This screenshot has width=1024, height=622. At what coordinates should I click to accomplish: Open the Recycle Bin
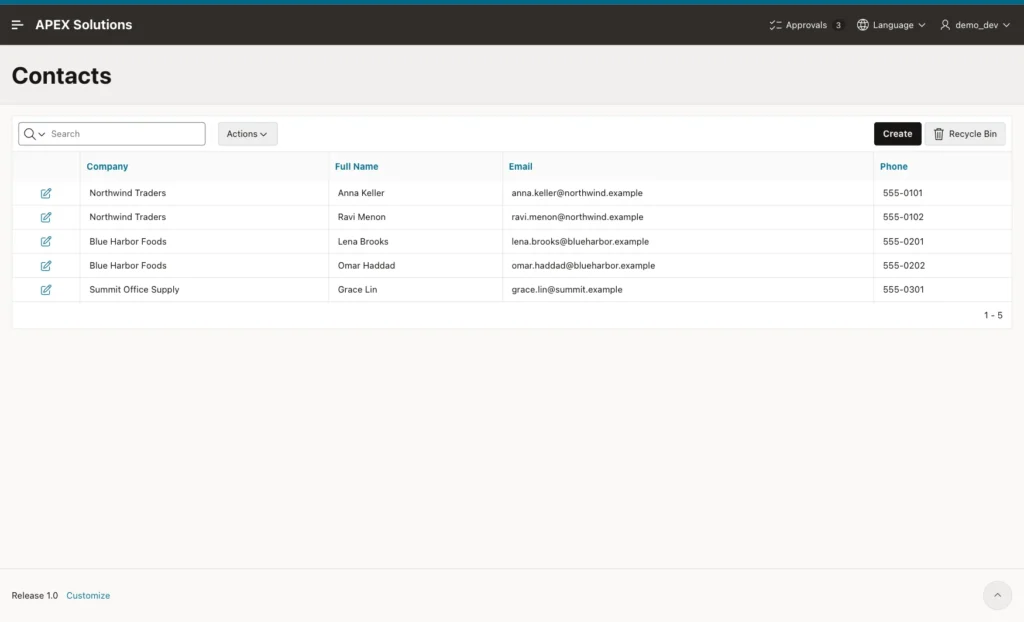click(965, 134)
